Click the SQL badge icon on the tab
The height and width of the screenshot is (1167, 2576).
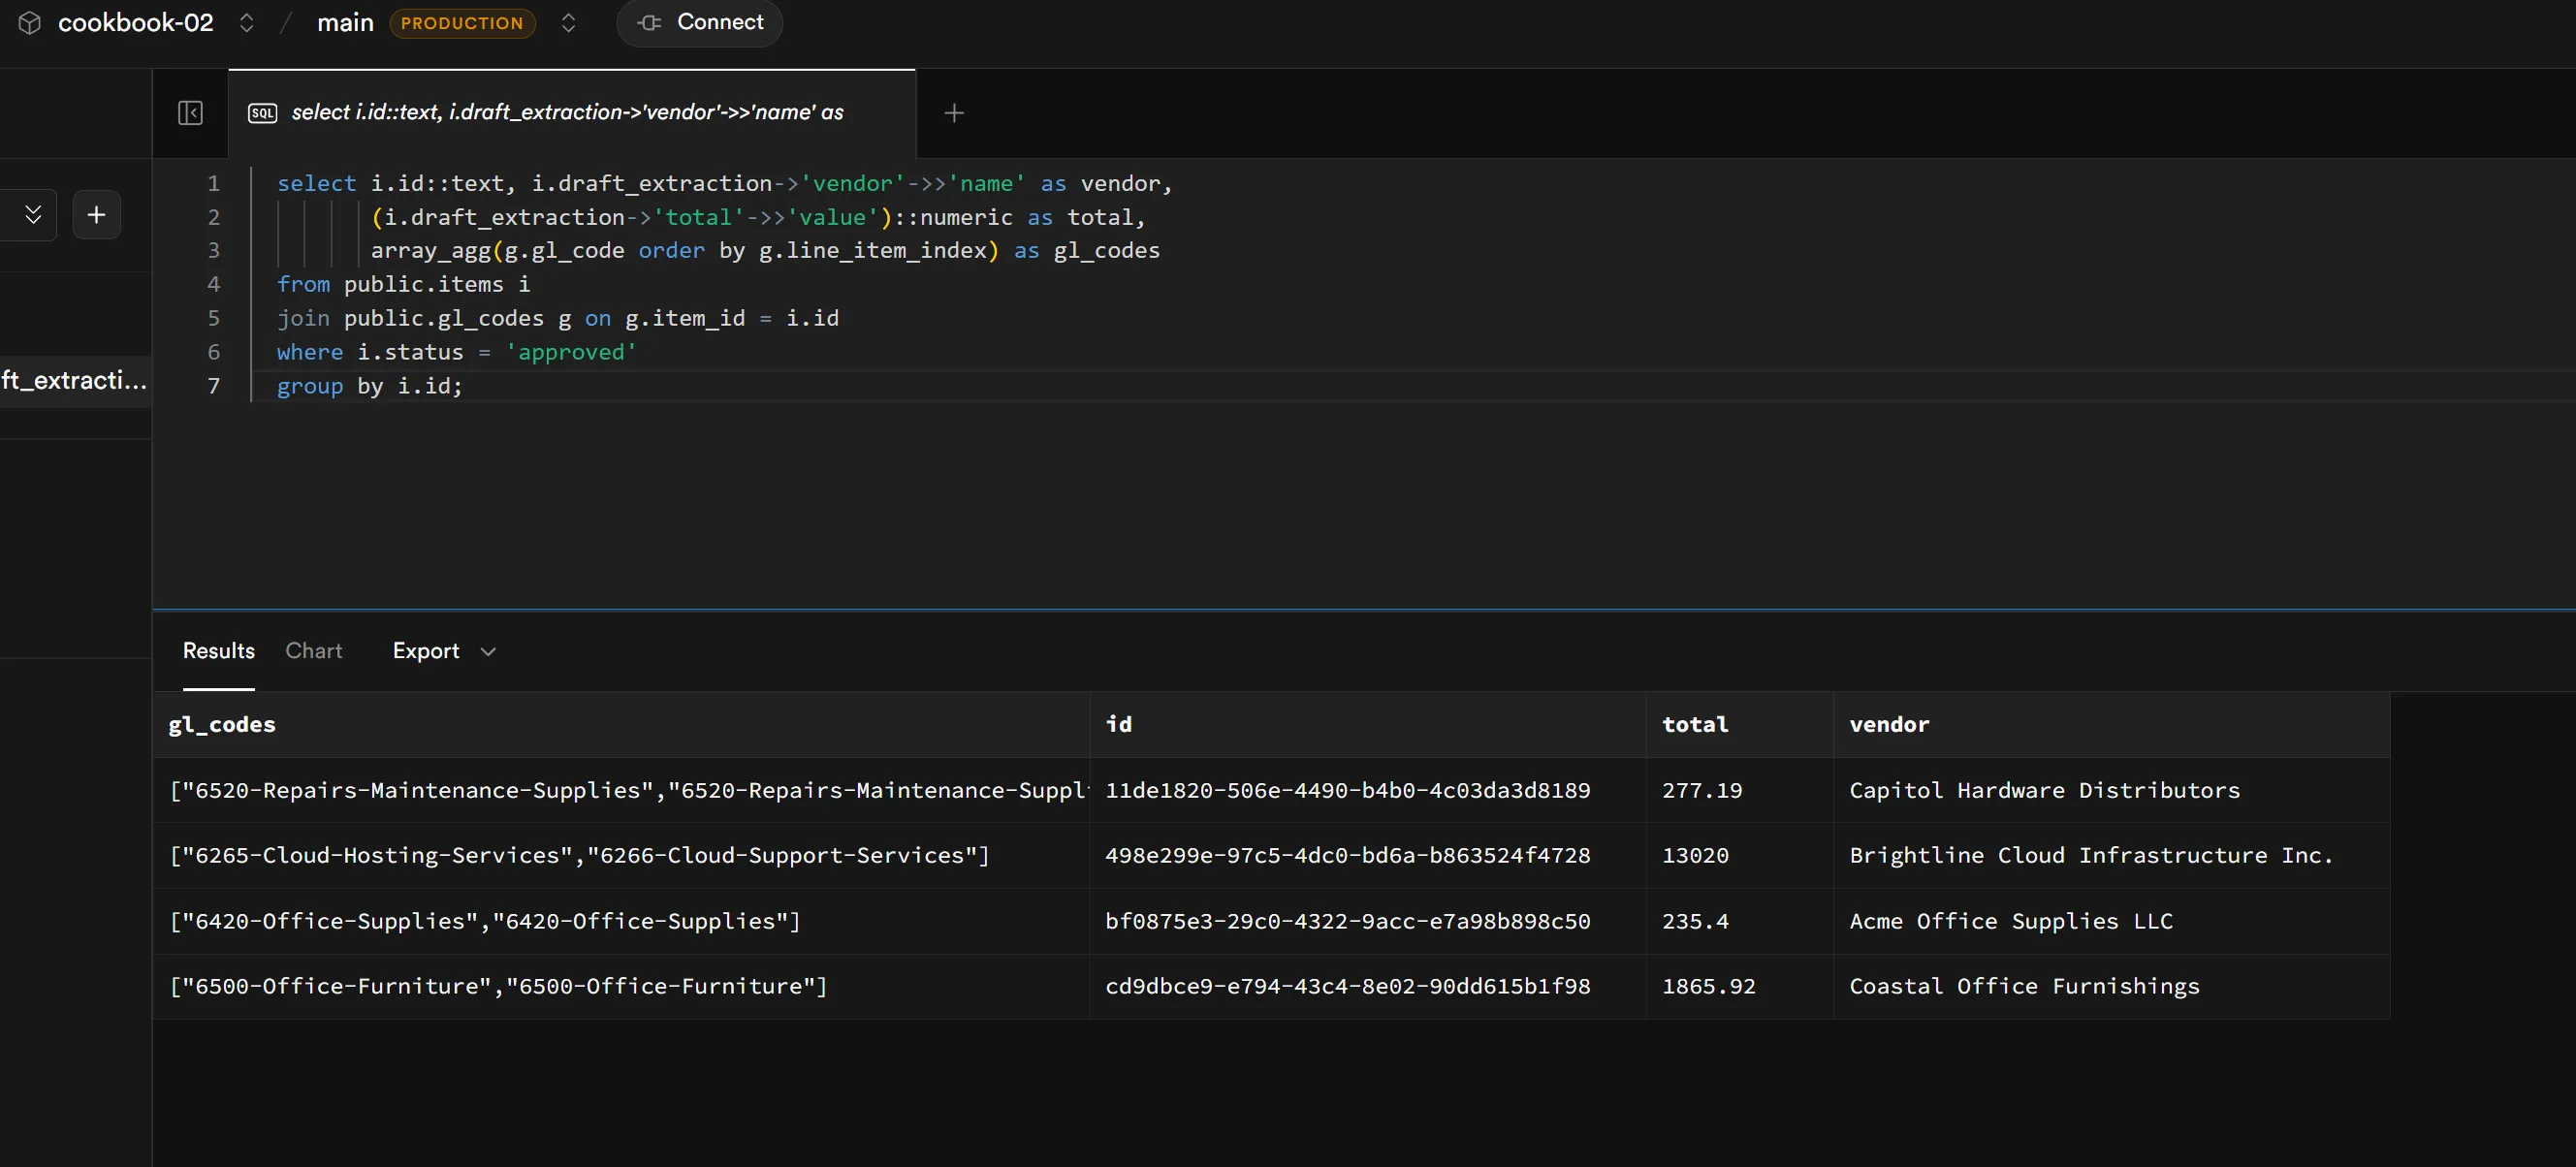coord(262,113)
